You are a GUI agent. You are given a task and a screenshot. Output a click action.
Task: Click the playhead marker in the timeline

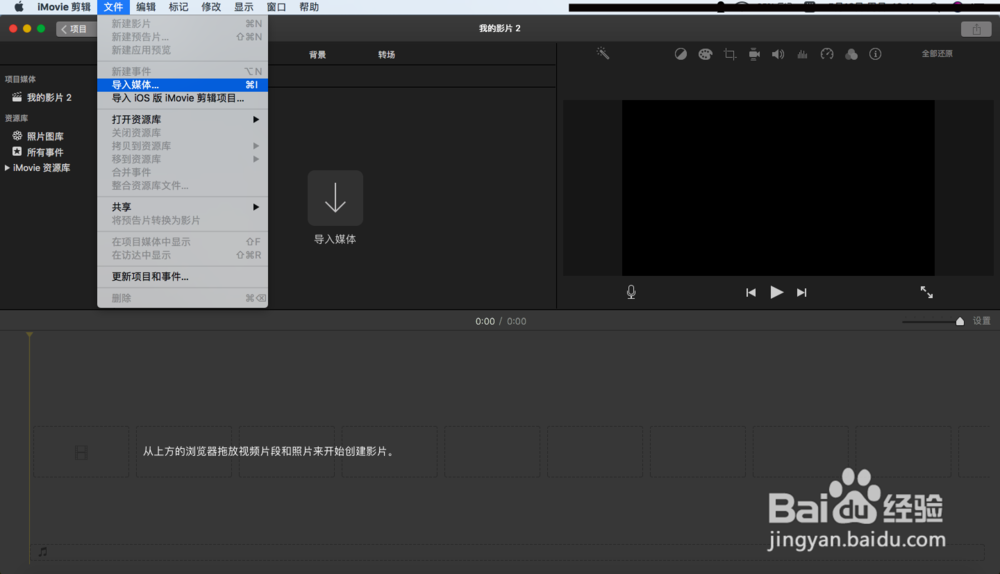point(29,334)
